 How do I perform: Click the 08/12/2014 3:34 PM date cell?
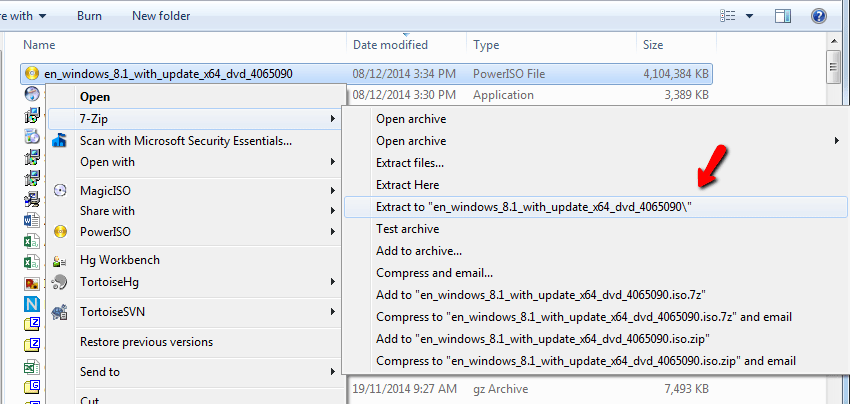pos(404,74)
